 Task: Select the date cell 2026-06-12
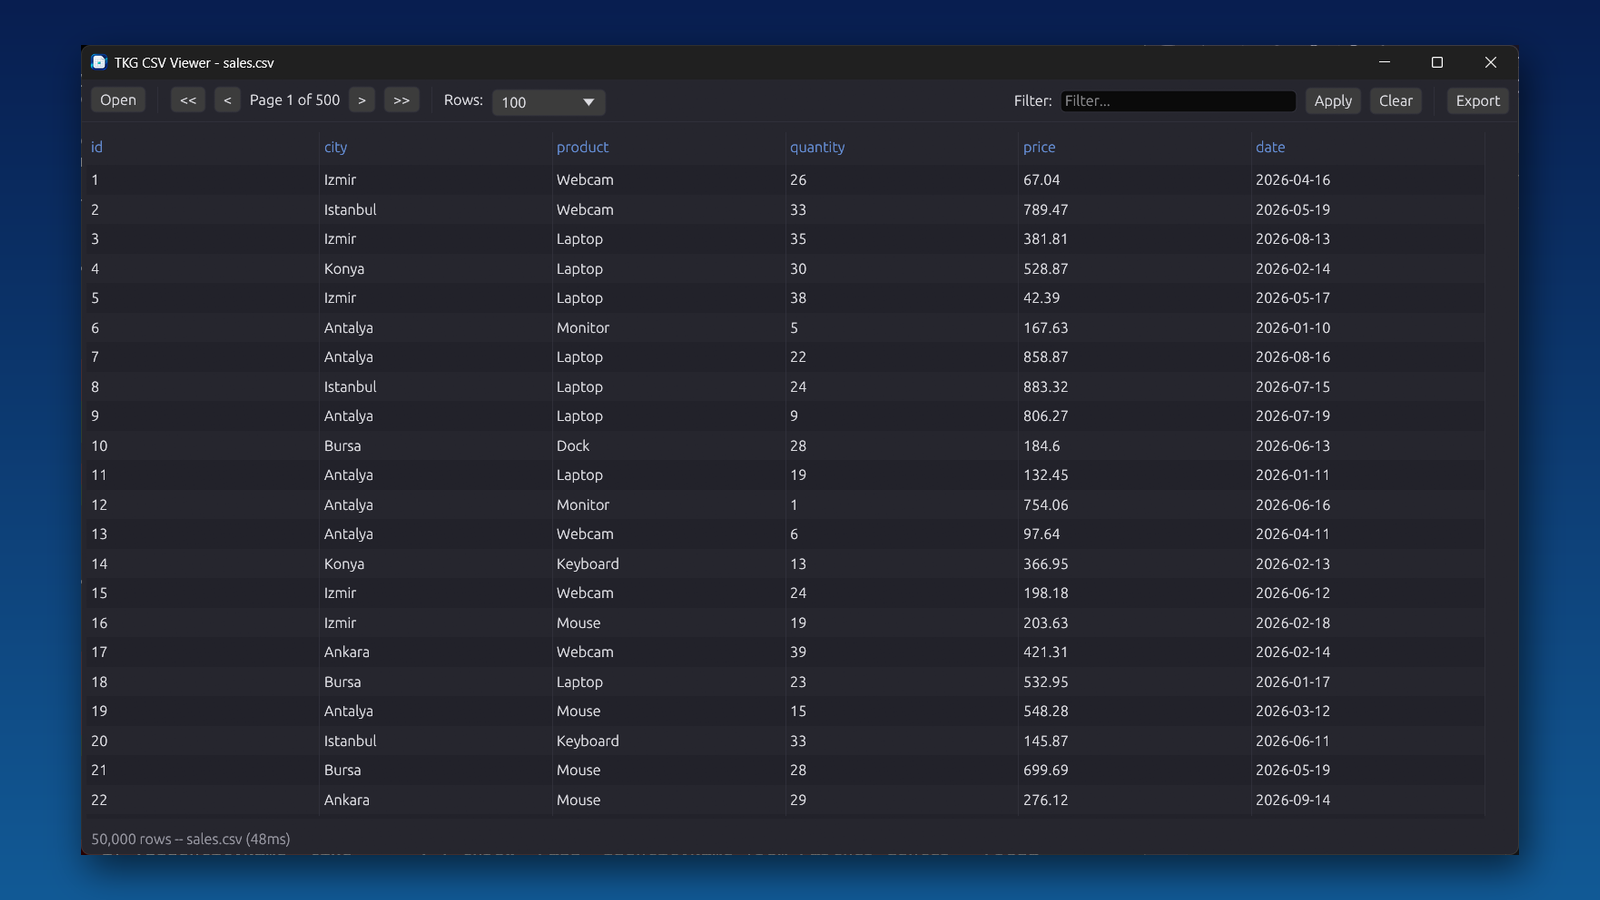pos(1293,593)
